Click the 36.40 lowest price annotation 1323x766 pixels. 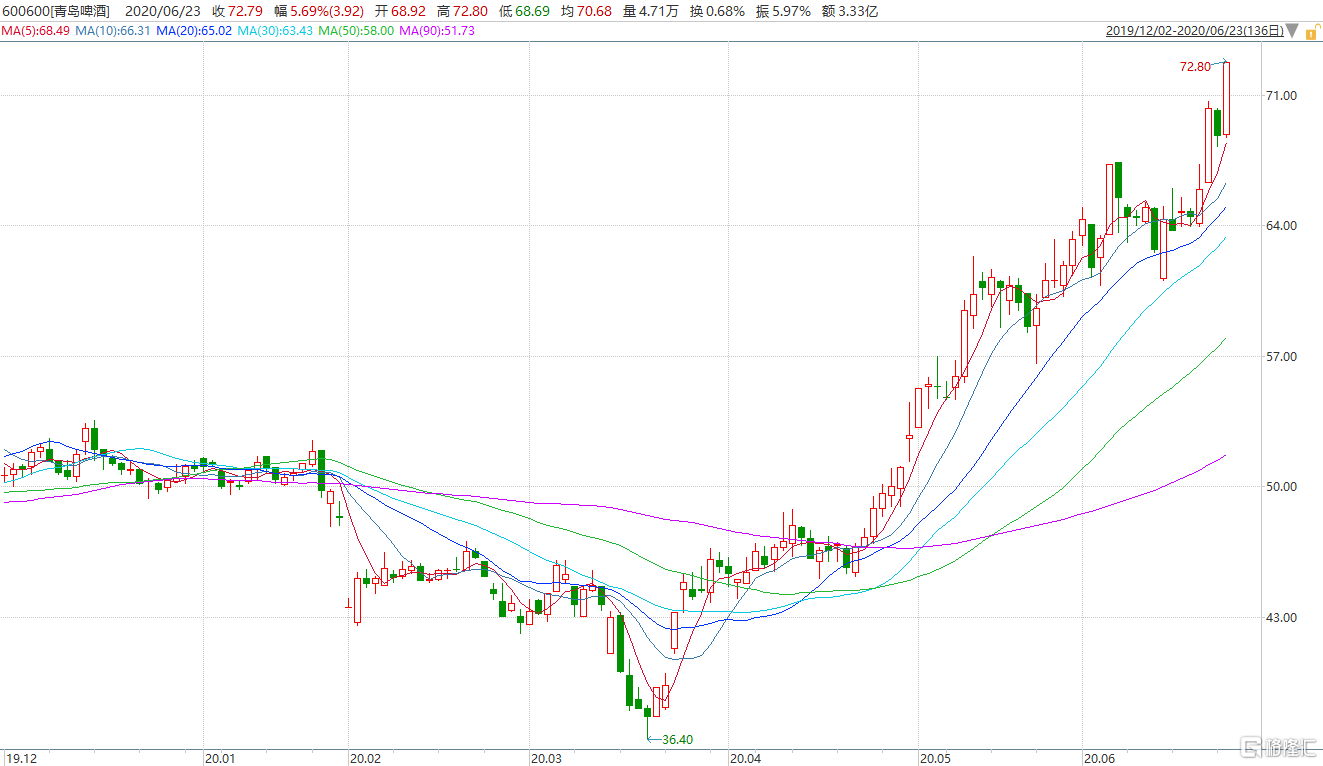(678, 740)
